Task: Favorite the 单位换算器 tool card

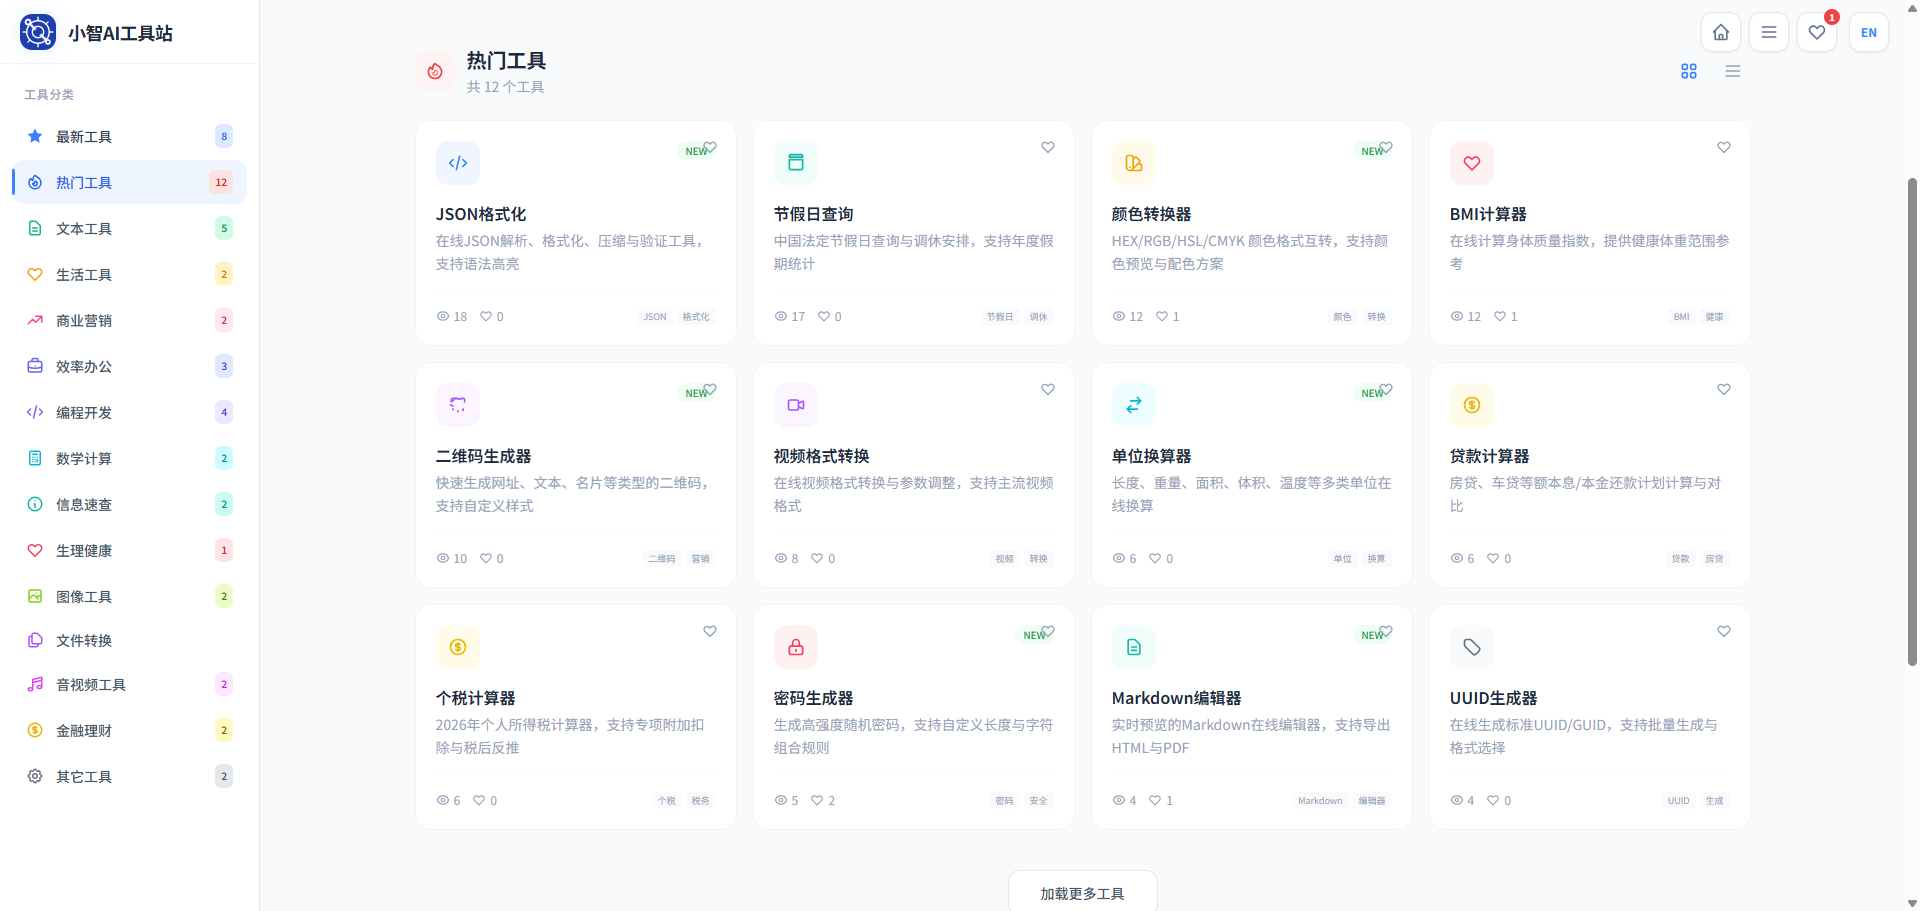Action: pos(1386,389)
